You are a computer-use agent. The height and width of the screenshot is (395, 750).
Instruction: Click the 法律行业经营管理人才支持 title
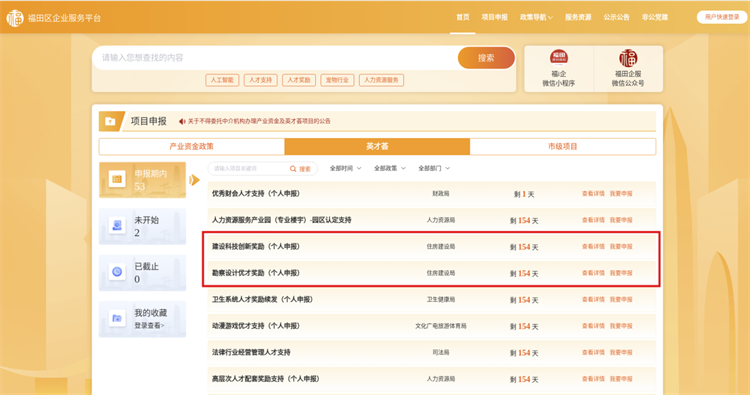251,352
